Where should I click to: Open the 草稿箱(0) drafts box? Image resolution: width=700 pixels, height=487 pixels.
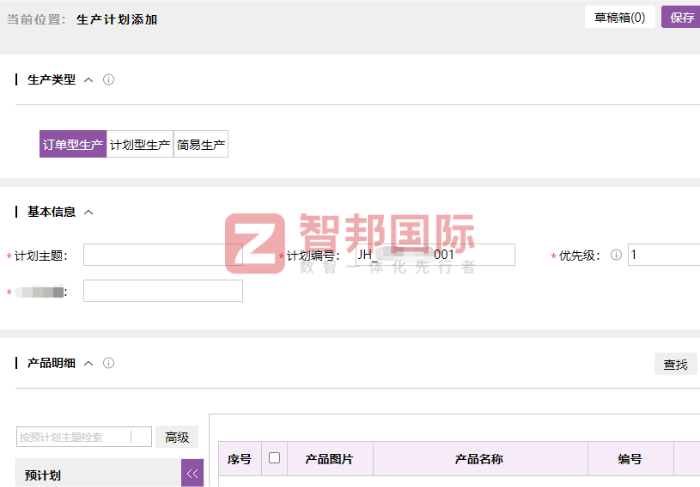(619, 17)
